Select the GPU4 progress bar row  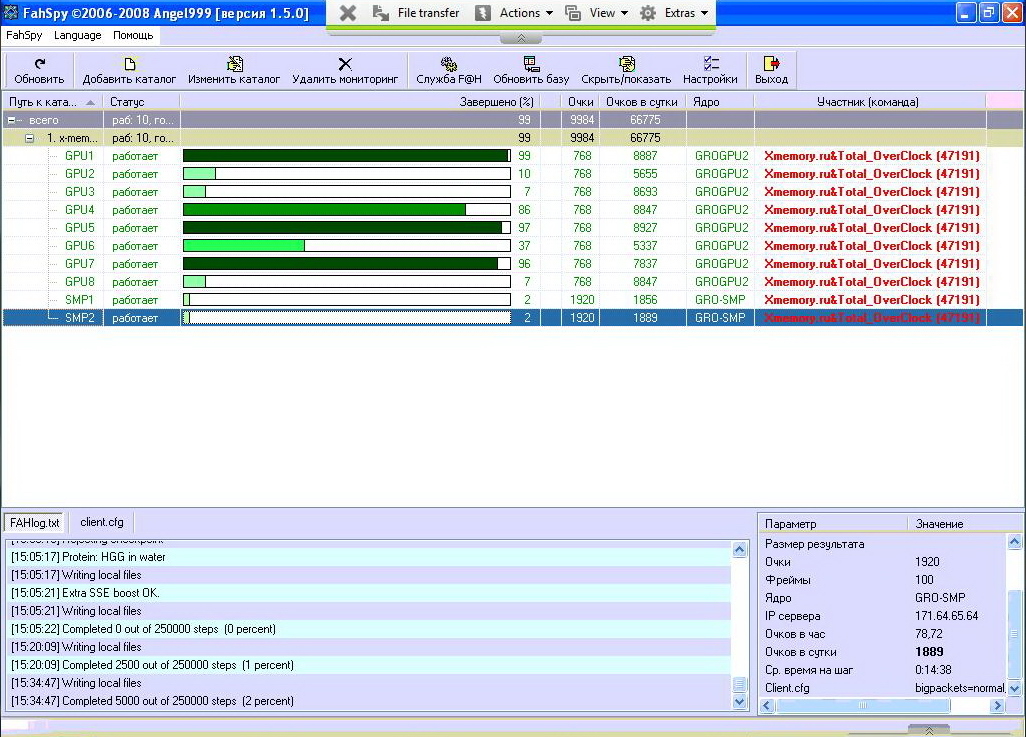point(346,210)
